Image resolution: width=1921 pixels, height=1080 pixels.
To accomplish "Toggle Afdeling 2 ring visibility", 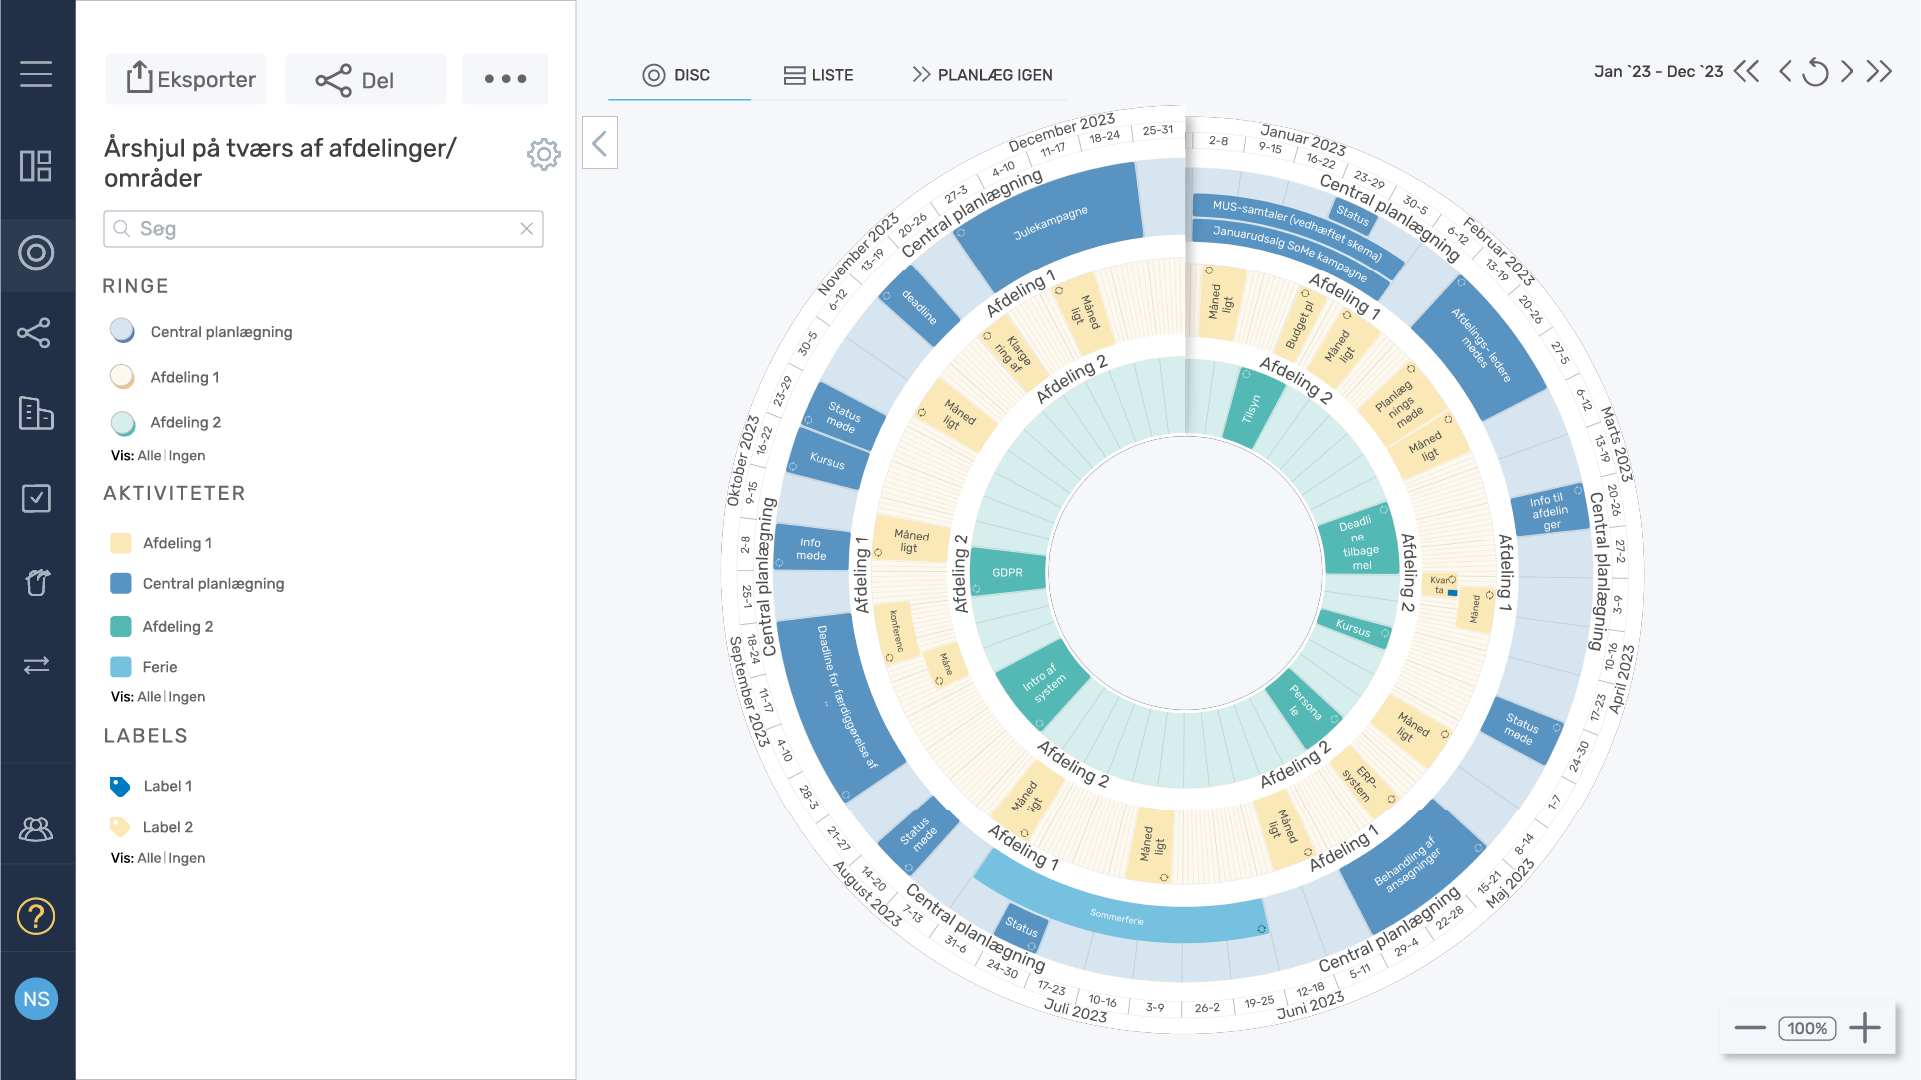I will [122, 422].
